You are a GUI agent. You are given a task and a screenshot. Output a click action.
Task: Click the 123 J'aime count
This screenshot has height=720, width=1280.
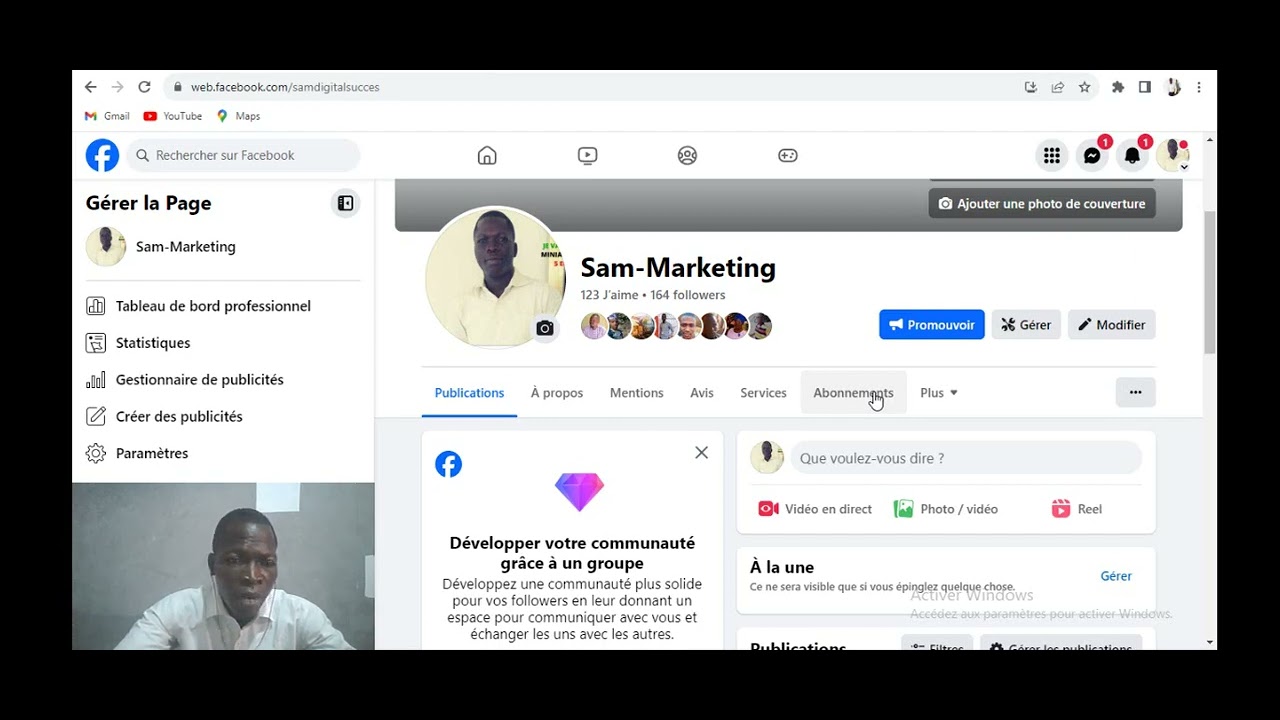click(609, 295)
